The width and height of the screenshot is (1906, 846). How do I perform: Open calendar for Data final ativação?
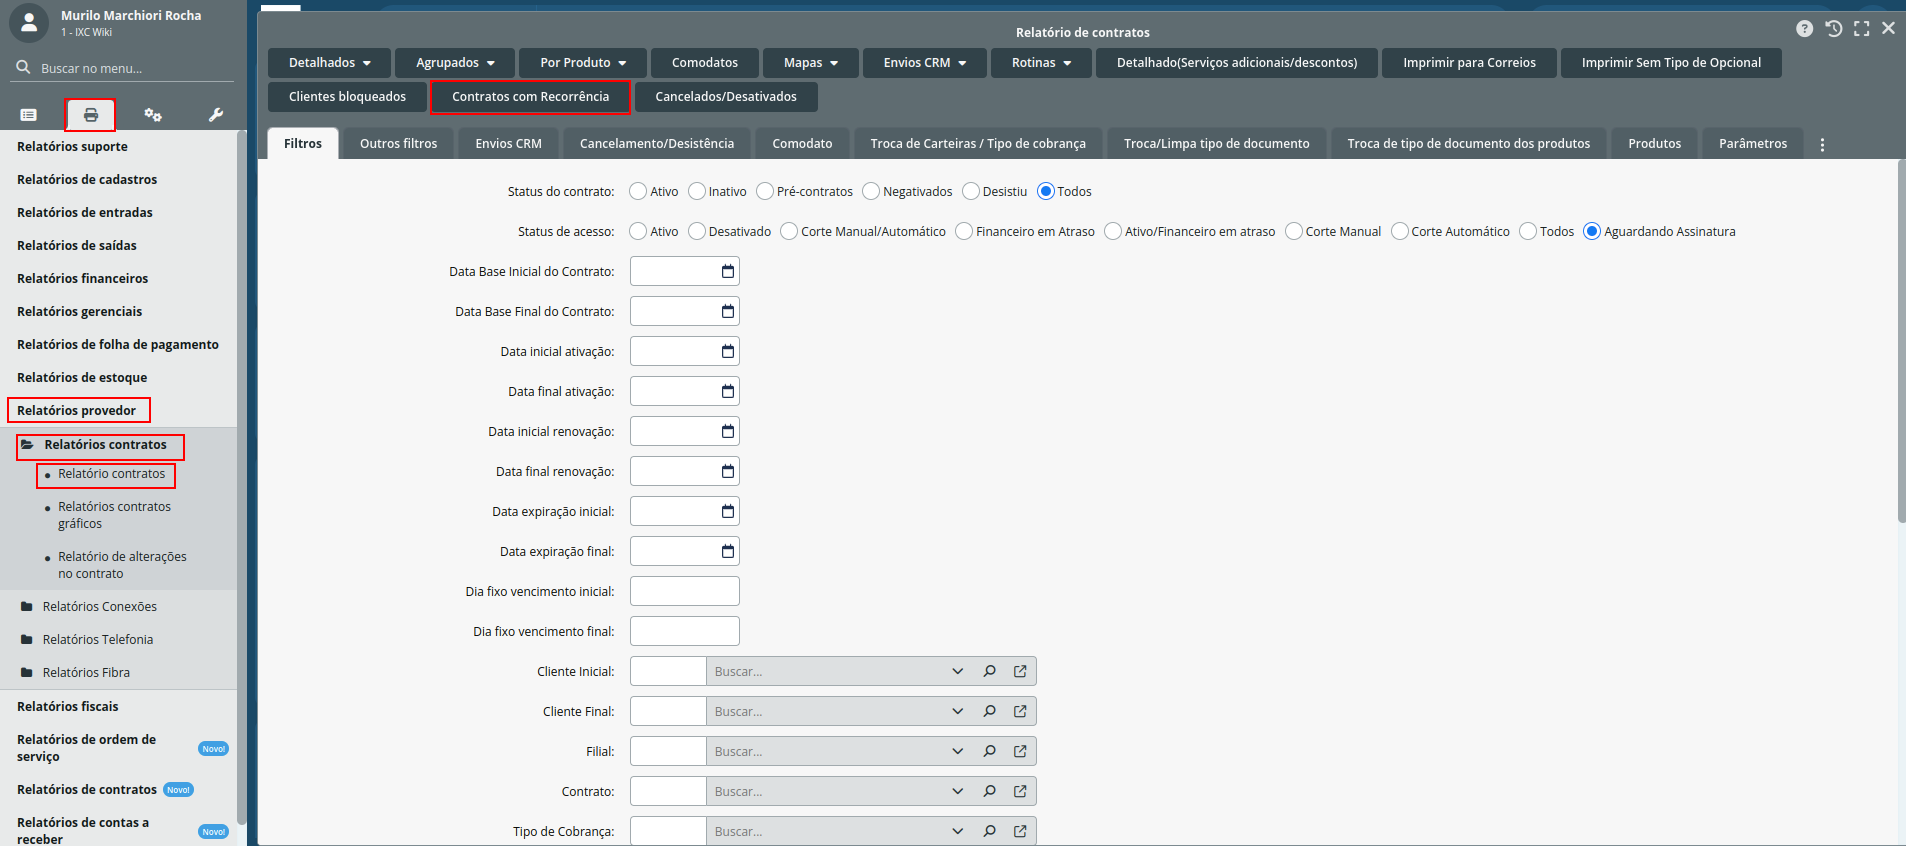(x=728, y=391)
